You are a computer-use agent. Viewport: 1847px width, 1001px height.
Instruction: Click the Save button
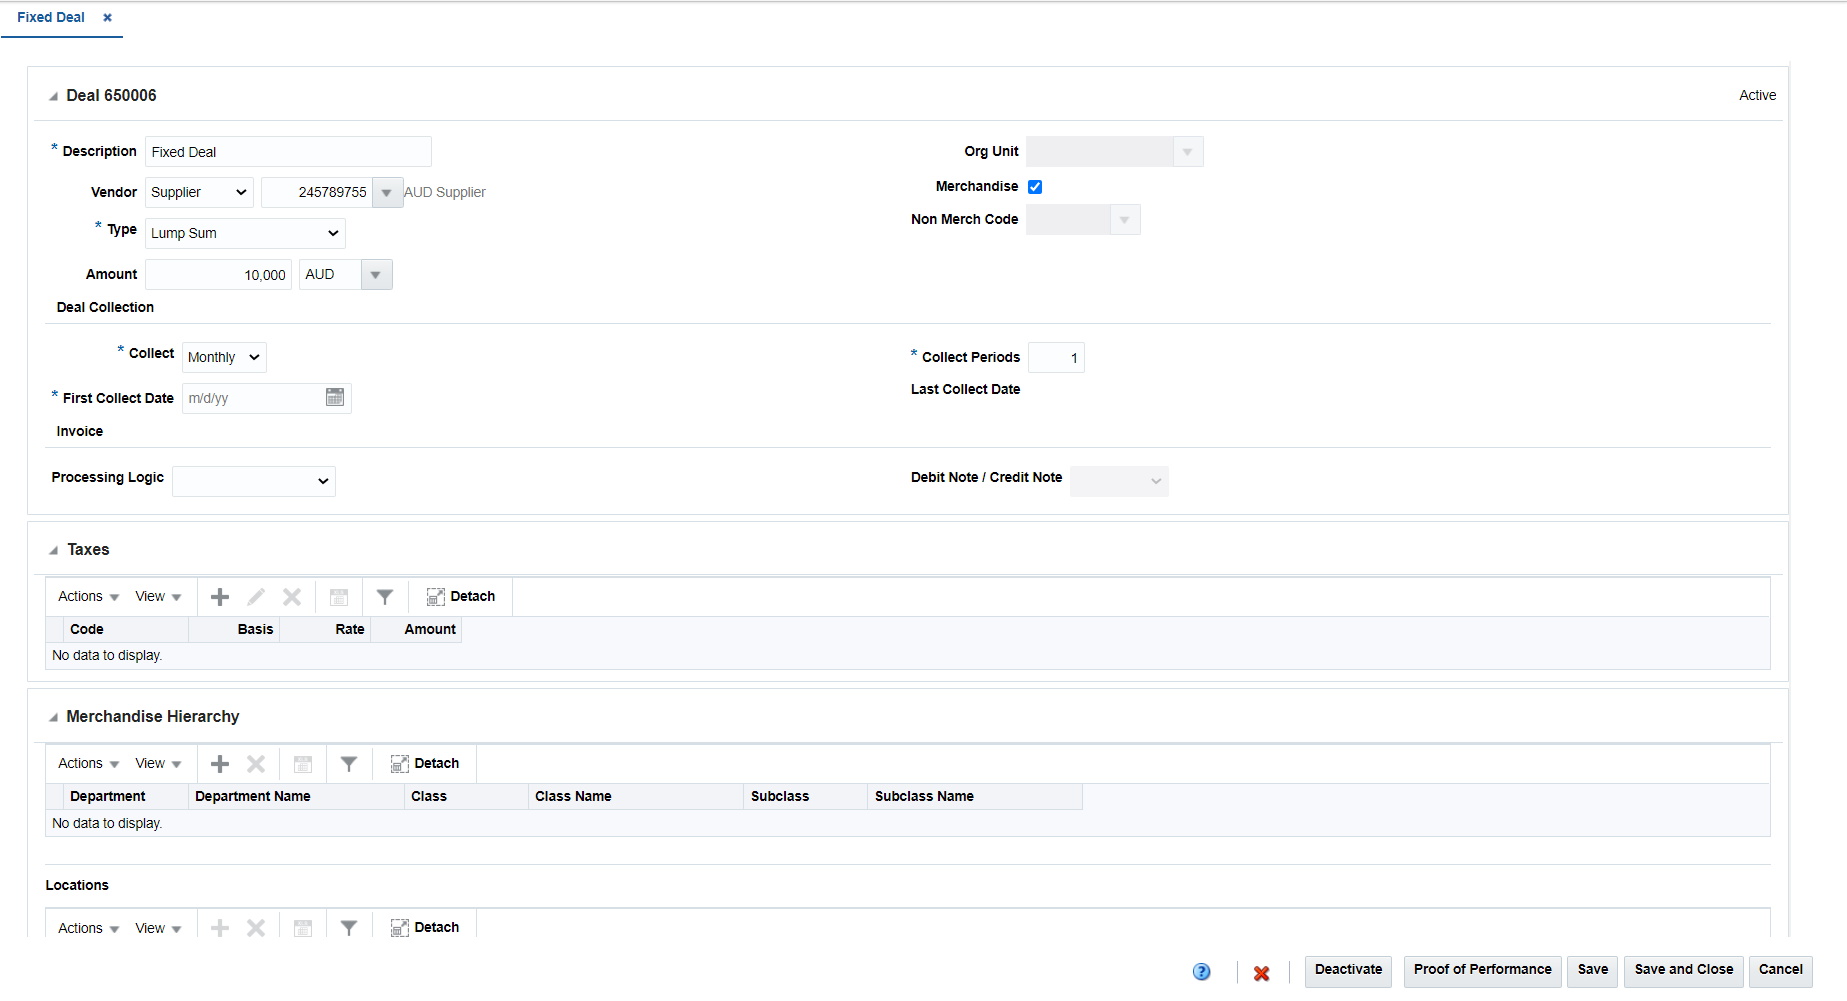[1592, 971]
